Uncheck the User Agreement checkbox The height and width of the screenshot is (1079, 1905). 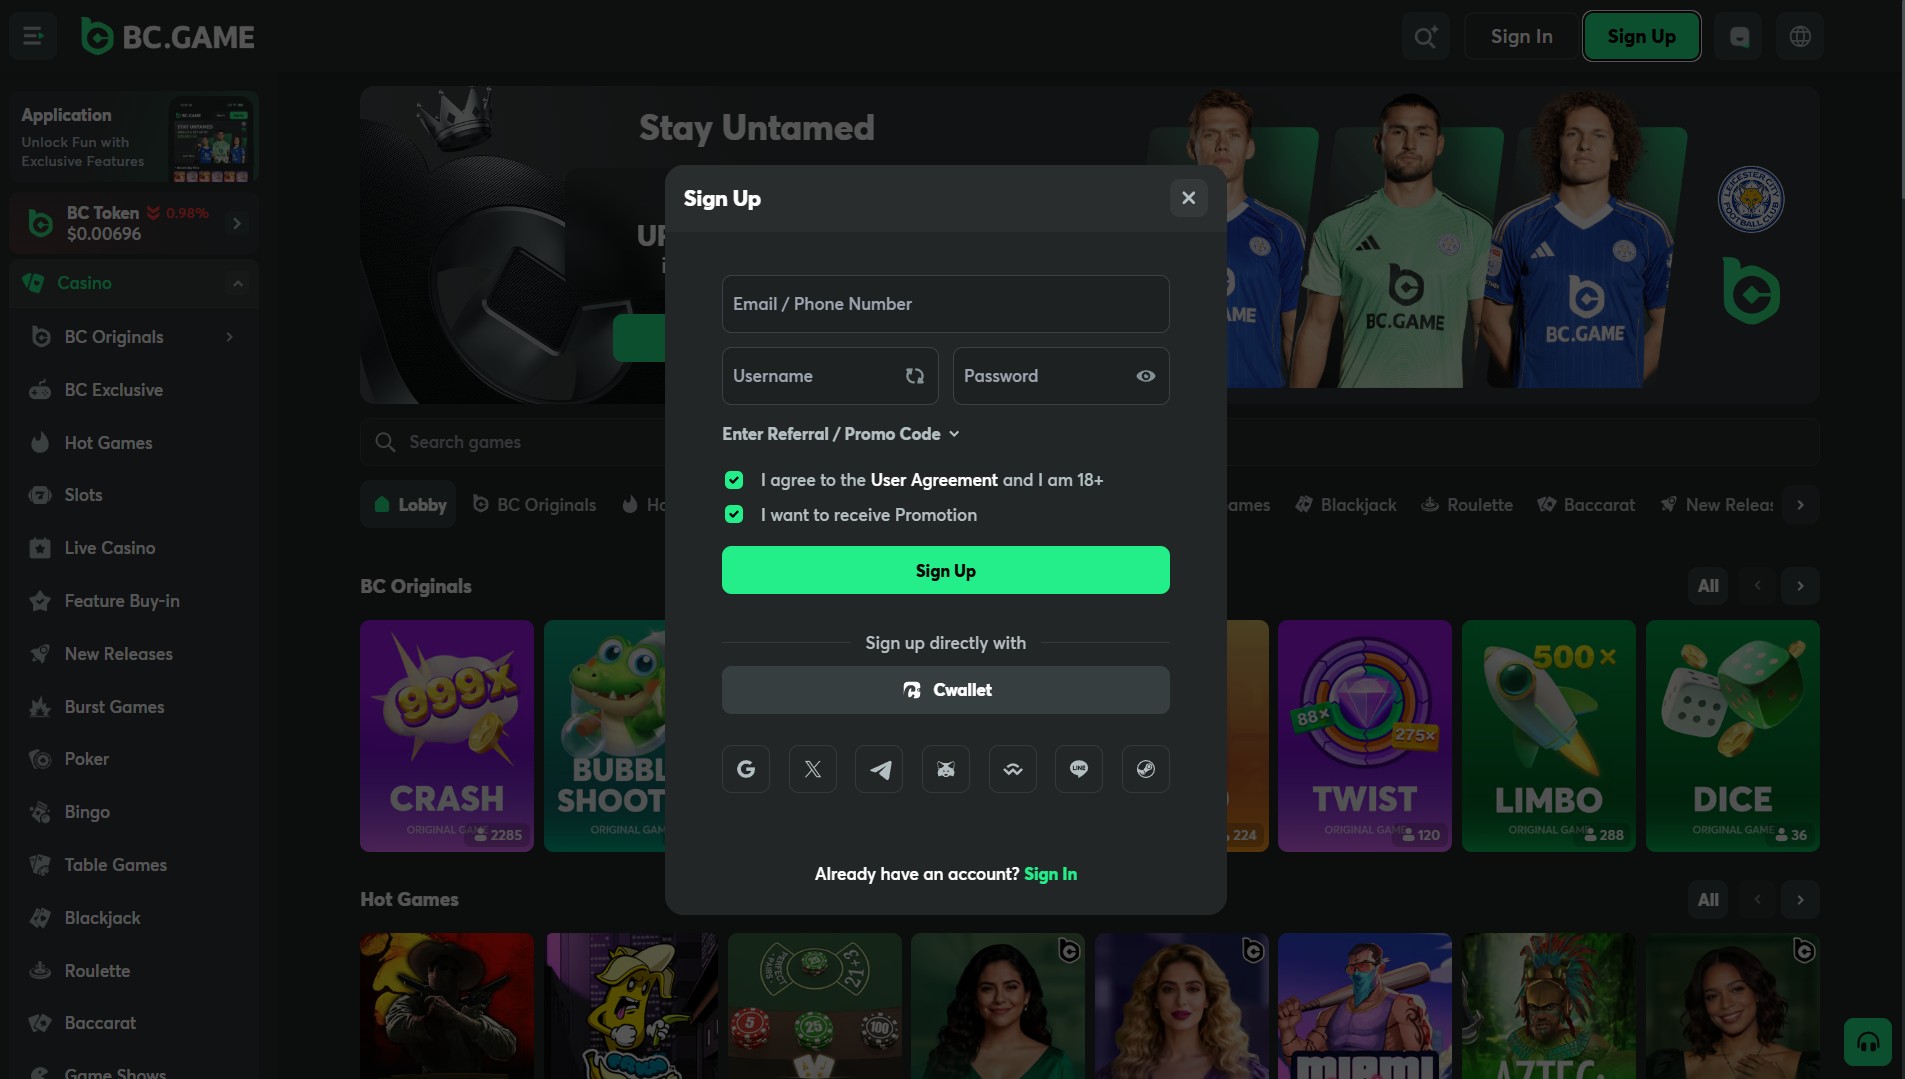coord(734,480)
